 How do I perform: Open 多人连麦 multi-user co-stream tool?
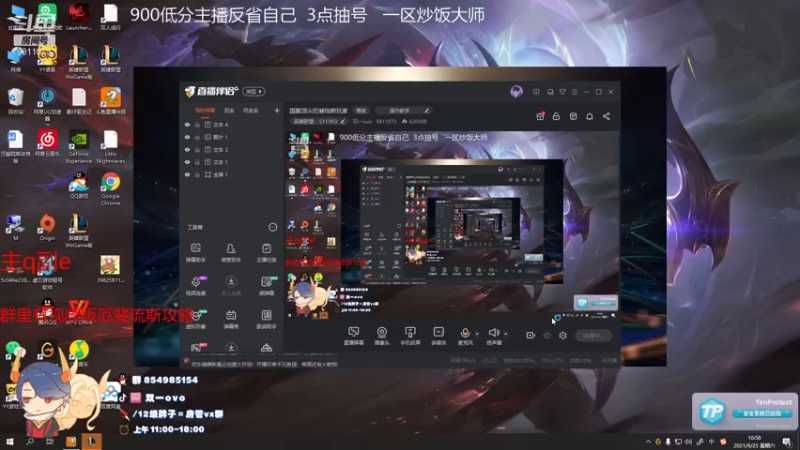pos(231,286)
